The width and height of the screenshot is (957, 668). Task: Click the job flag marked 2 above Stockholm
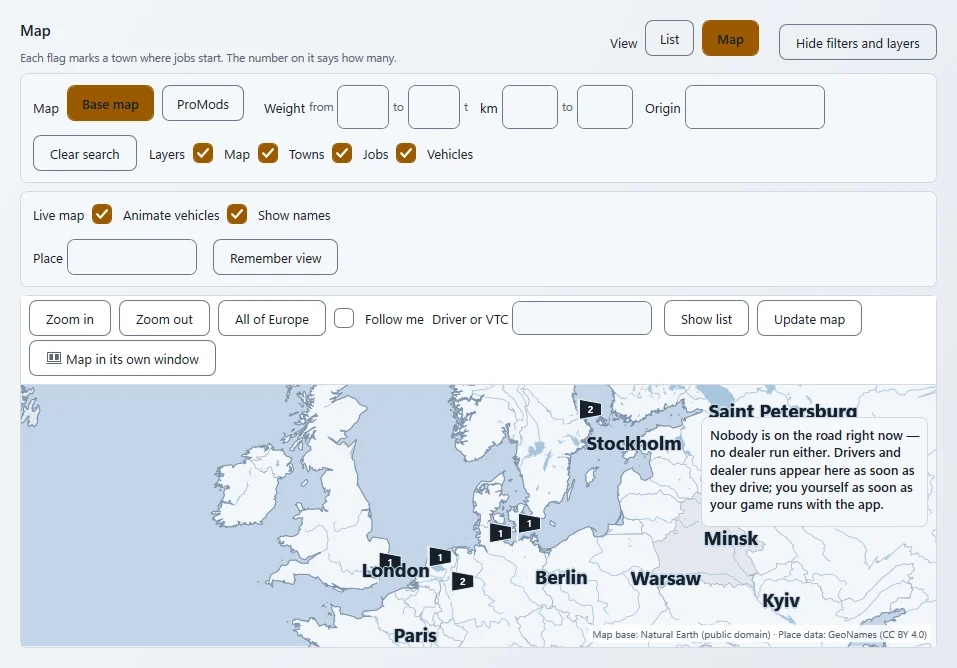[590, 409]
